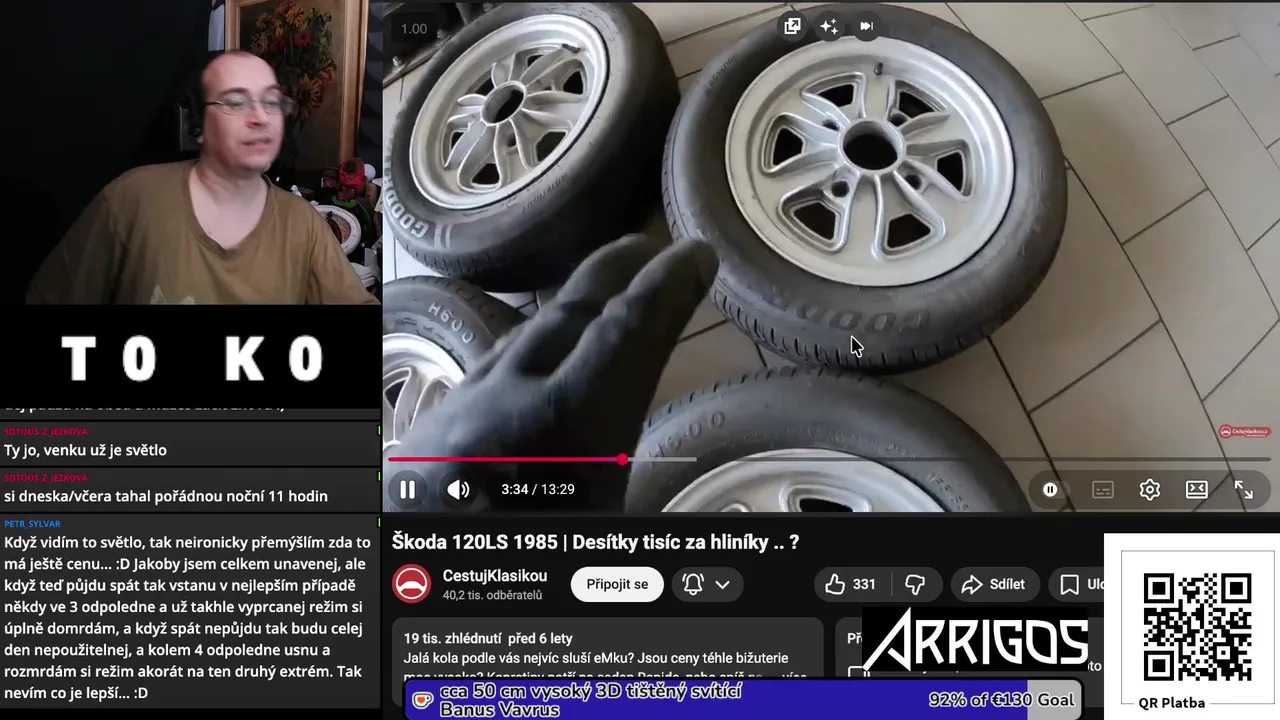
Task: Toggle subtitles captions button
Action: coord(1103,489)
